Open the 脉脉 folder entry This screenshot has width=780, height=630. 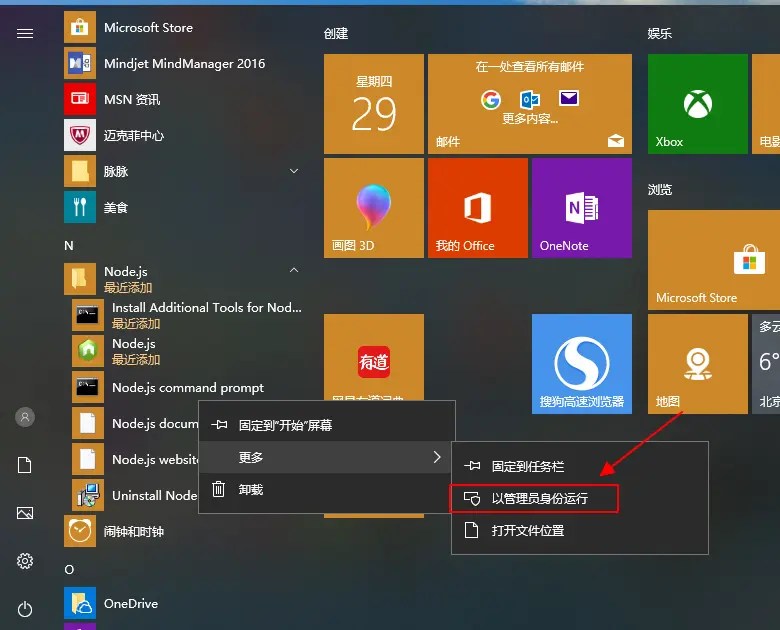pyautogui.click(x=182, y=171)
